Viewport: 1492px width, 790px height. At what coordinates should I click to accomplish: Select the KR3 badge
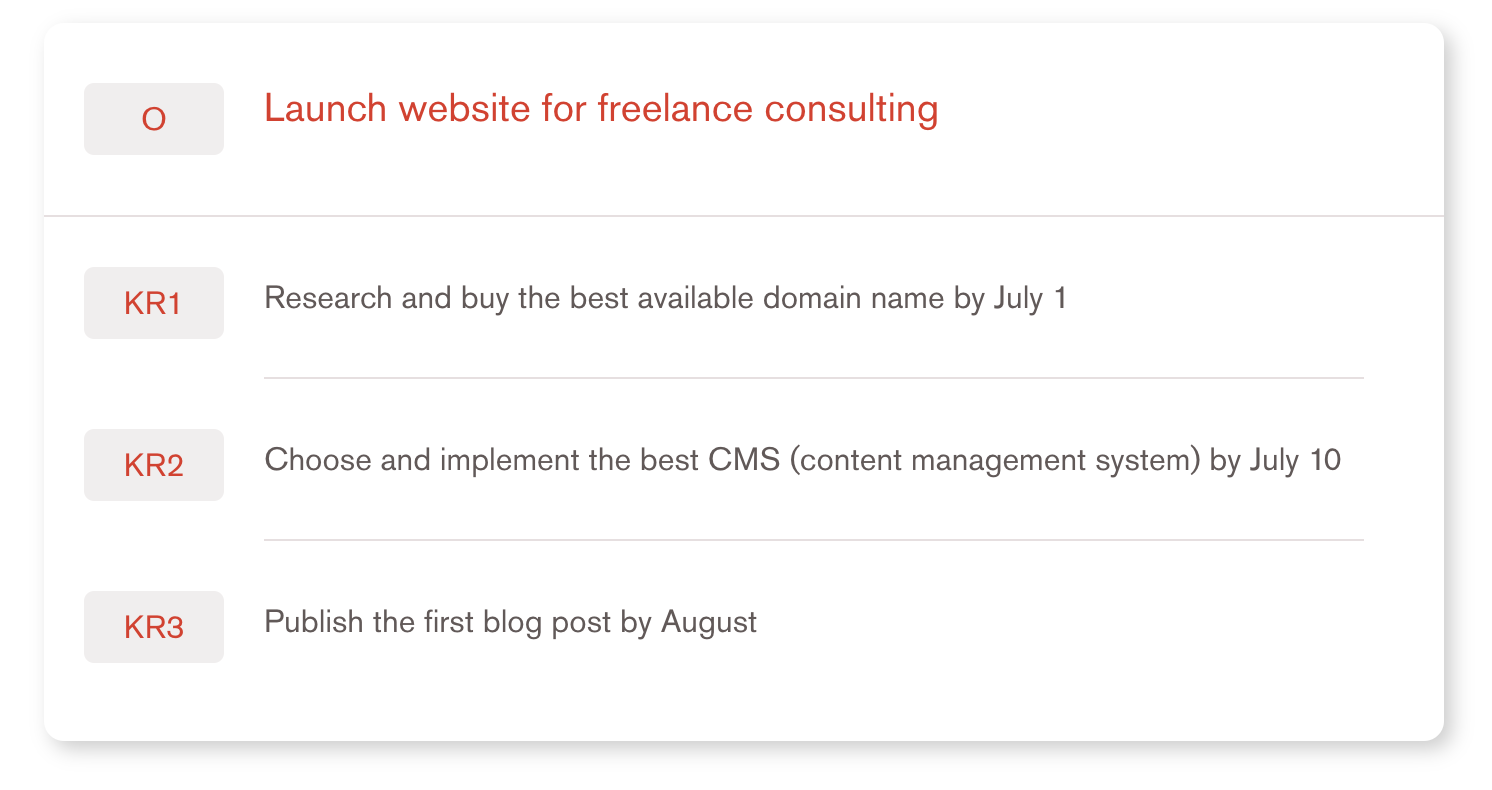click(154, 627)
